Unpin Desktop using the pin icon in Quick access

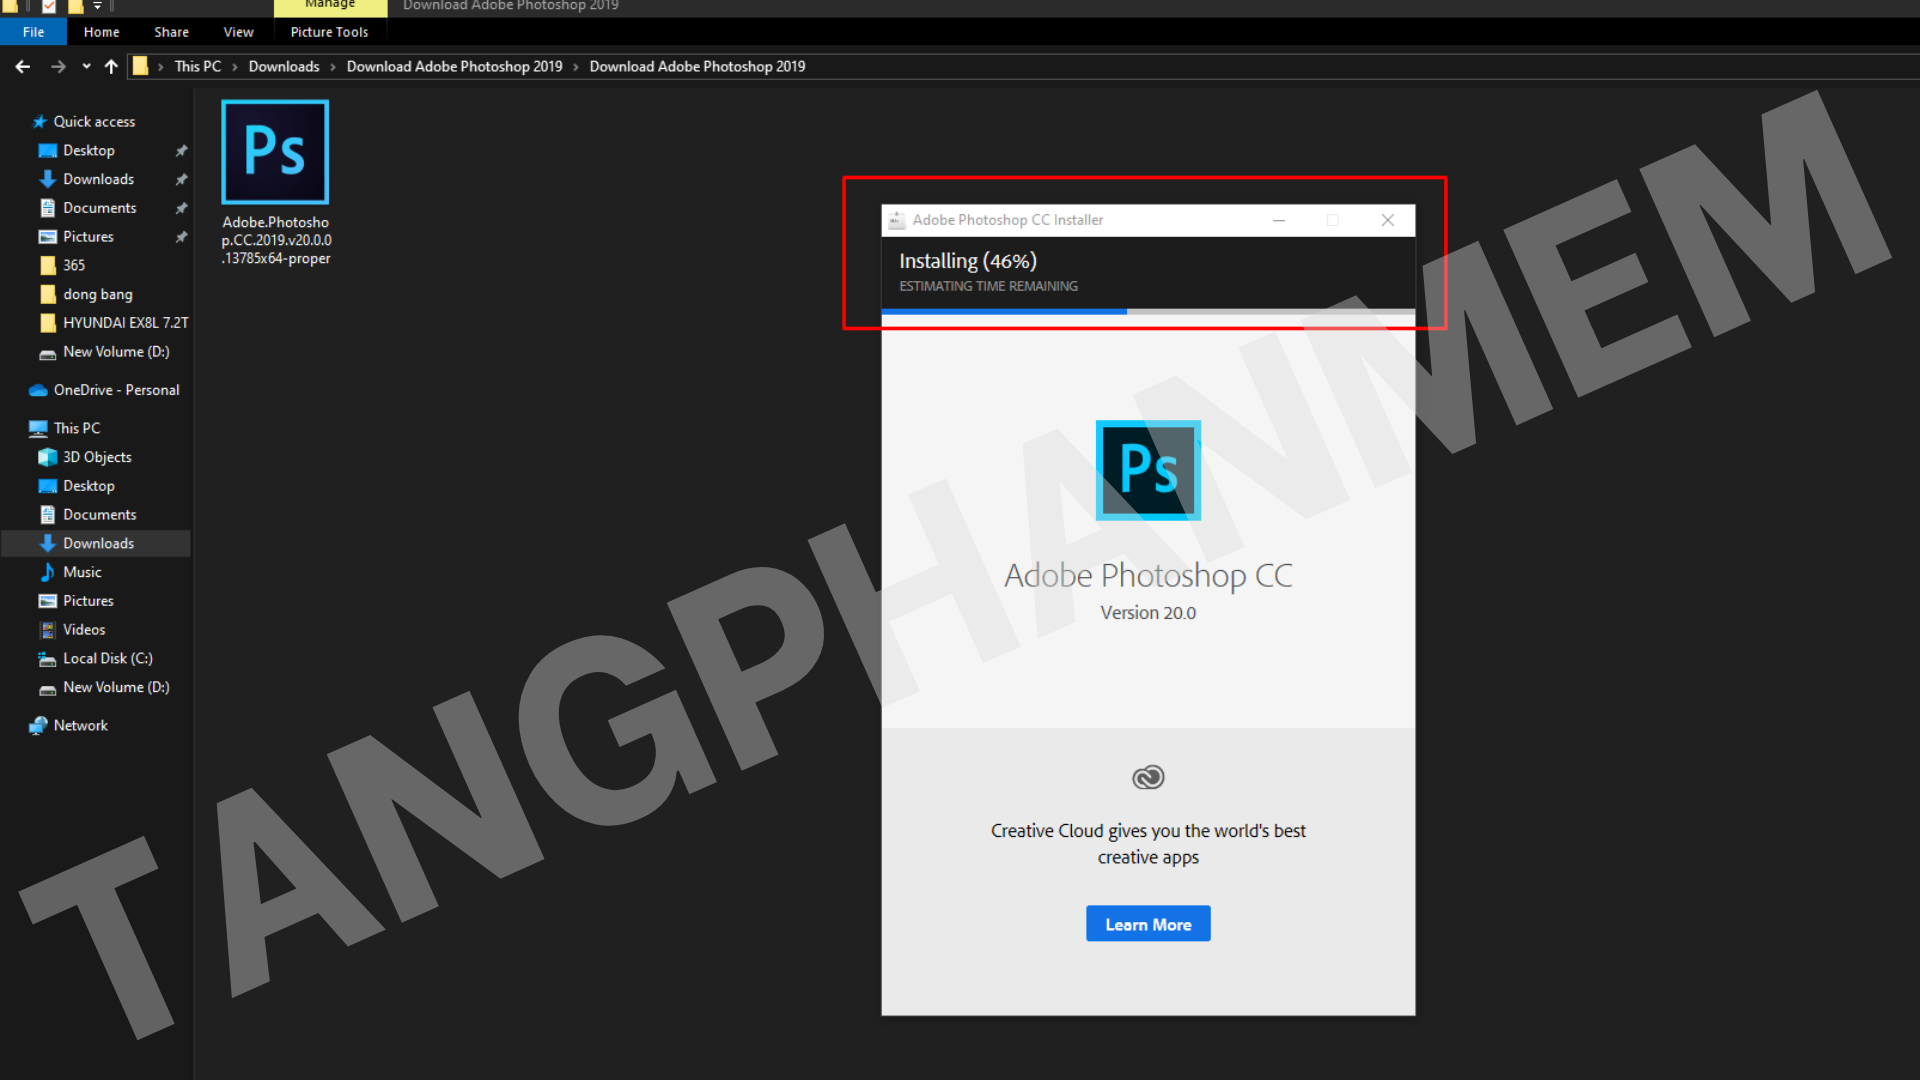(181, 151)
